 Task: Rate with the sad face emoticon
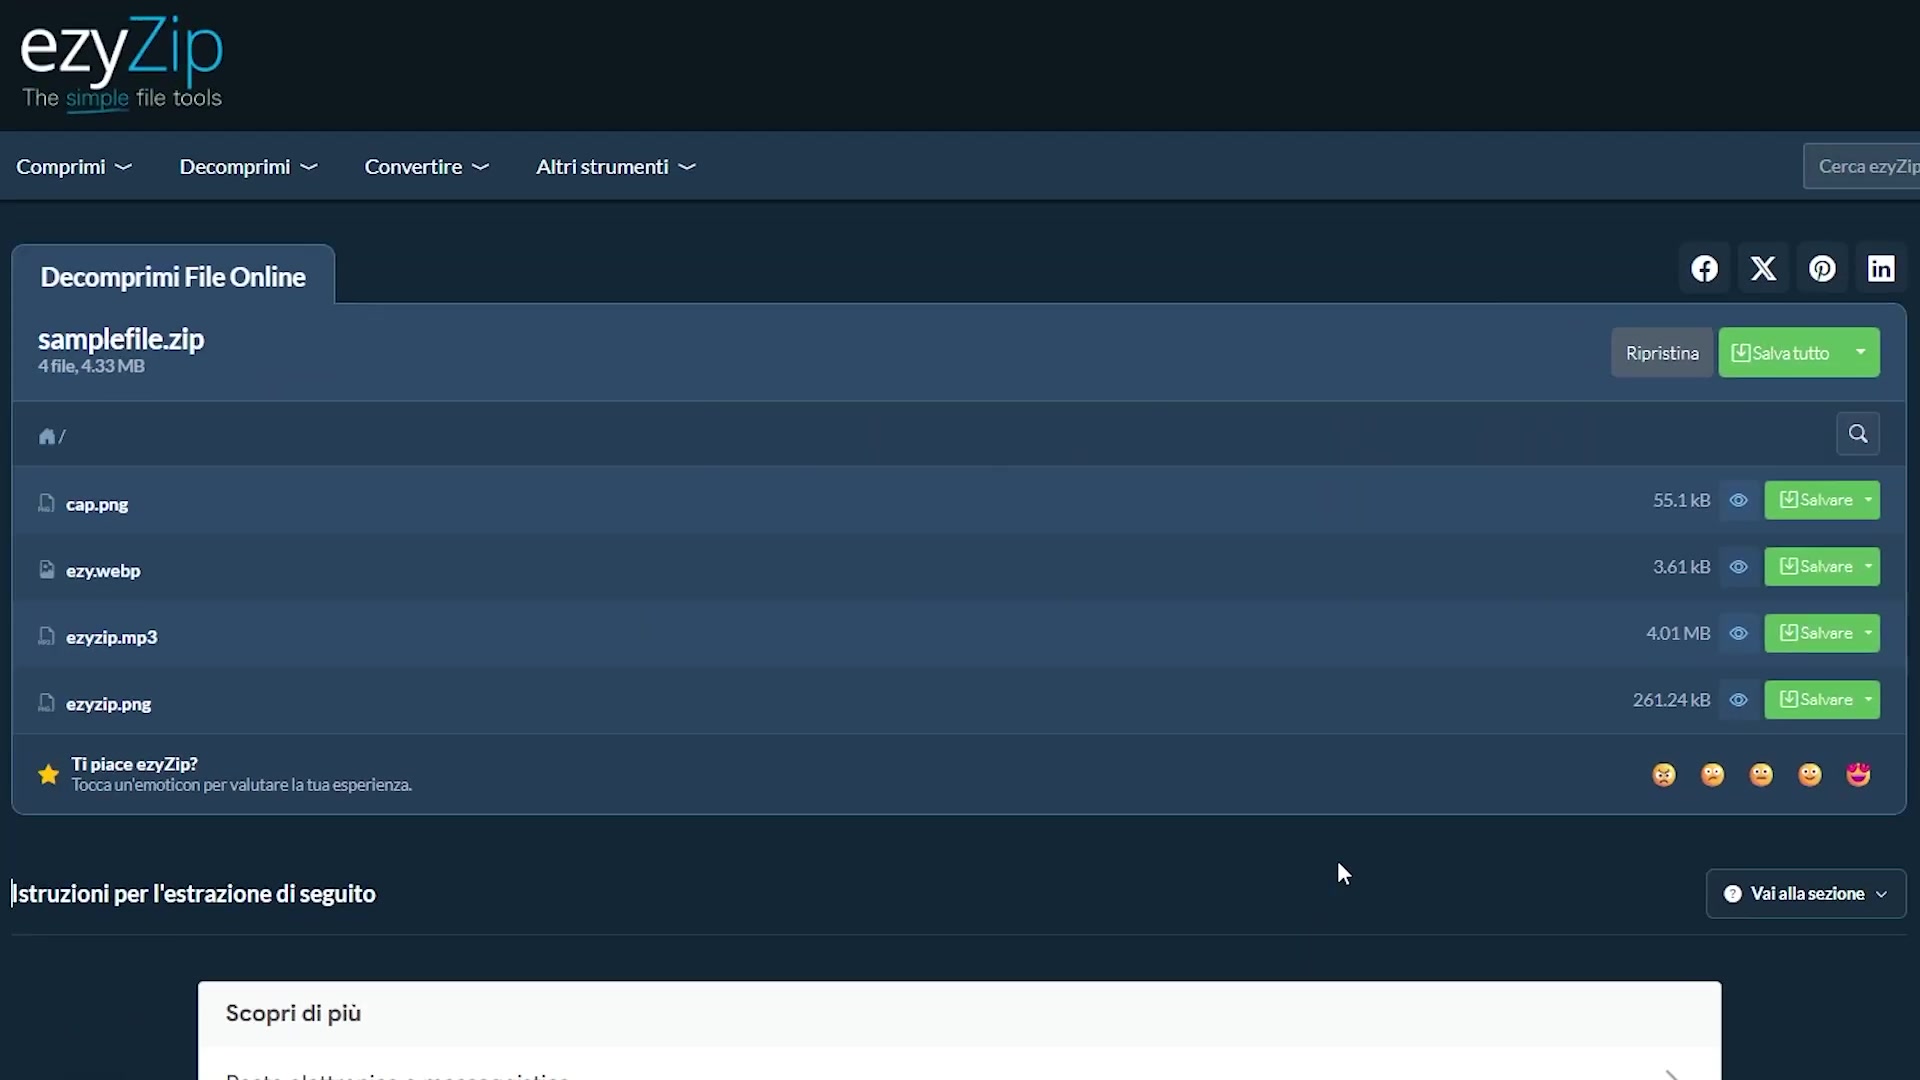point(1713,775)
